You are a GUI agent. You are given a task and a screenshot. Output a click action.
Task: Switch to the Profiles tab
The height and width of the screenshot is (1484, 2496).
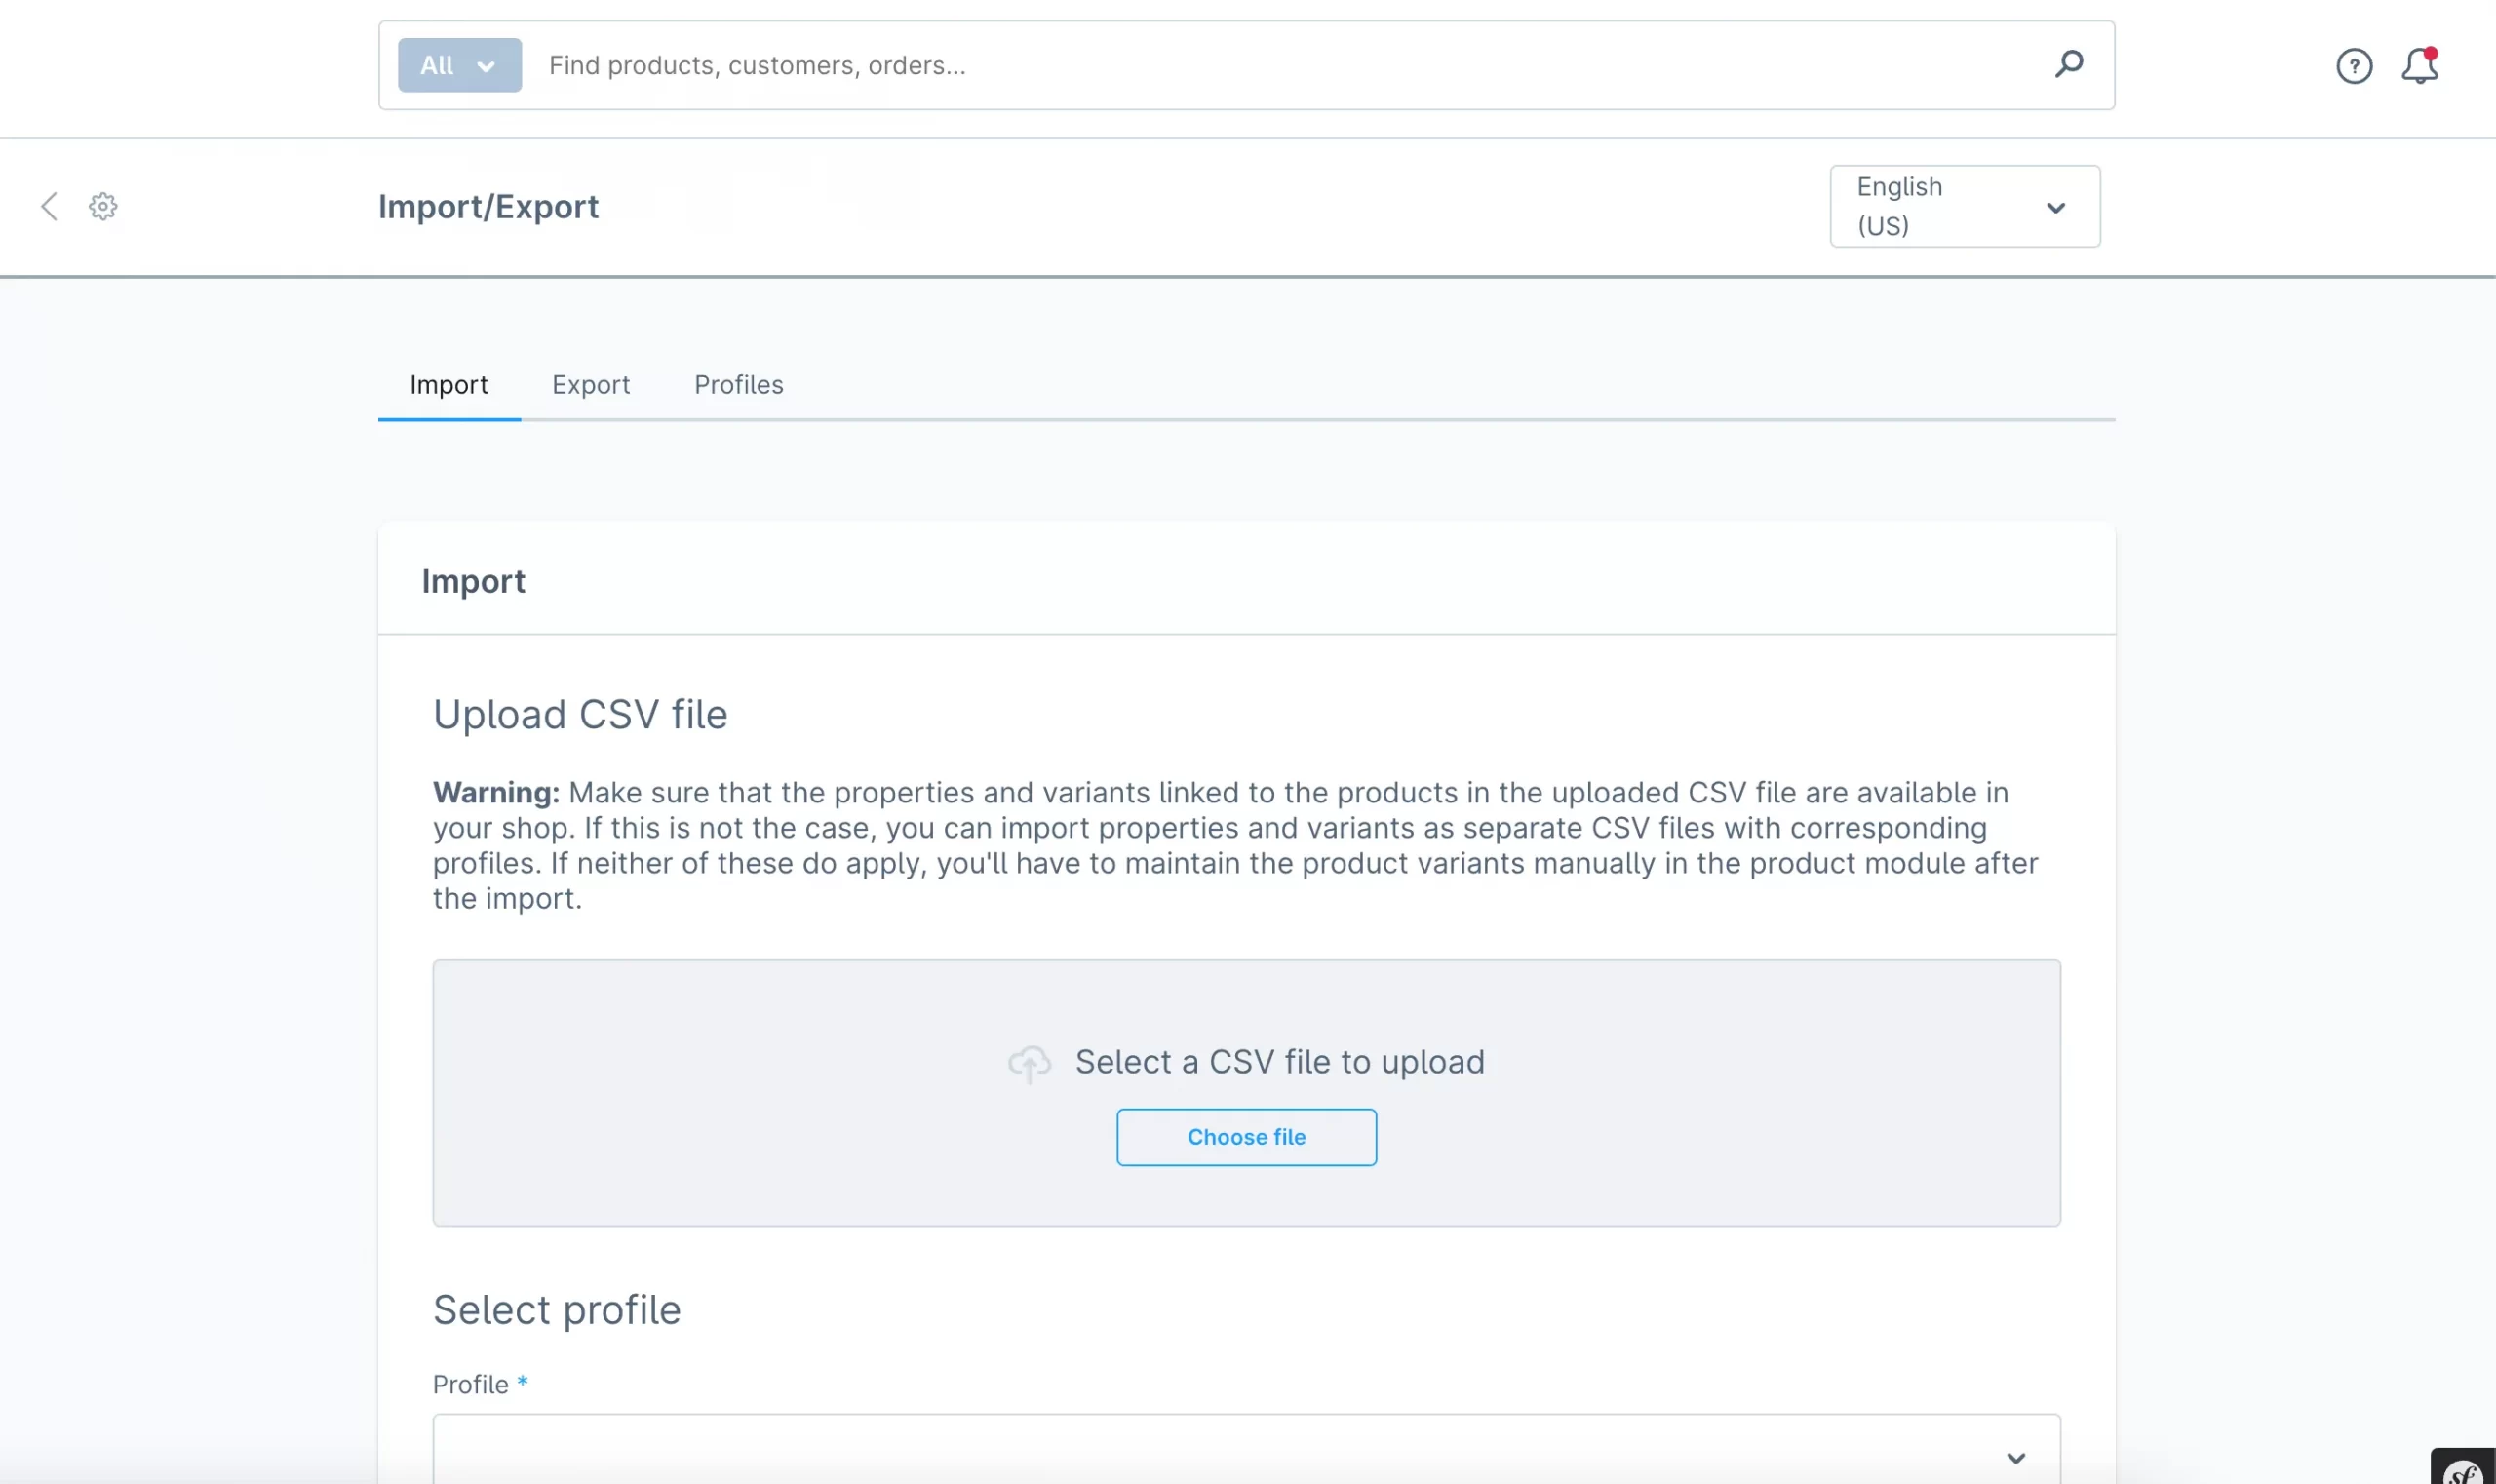click(739, 385)
